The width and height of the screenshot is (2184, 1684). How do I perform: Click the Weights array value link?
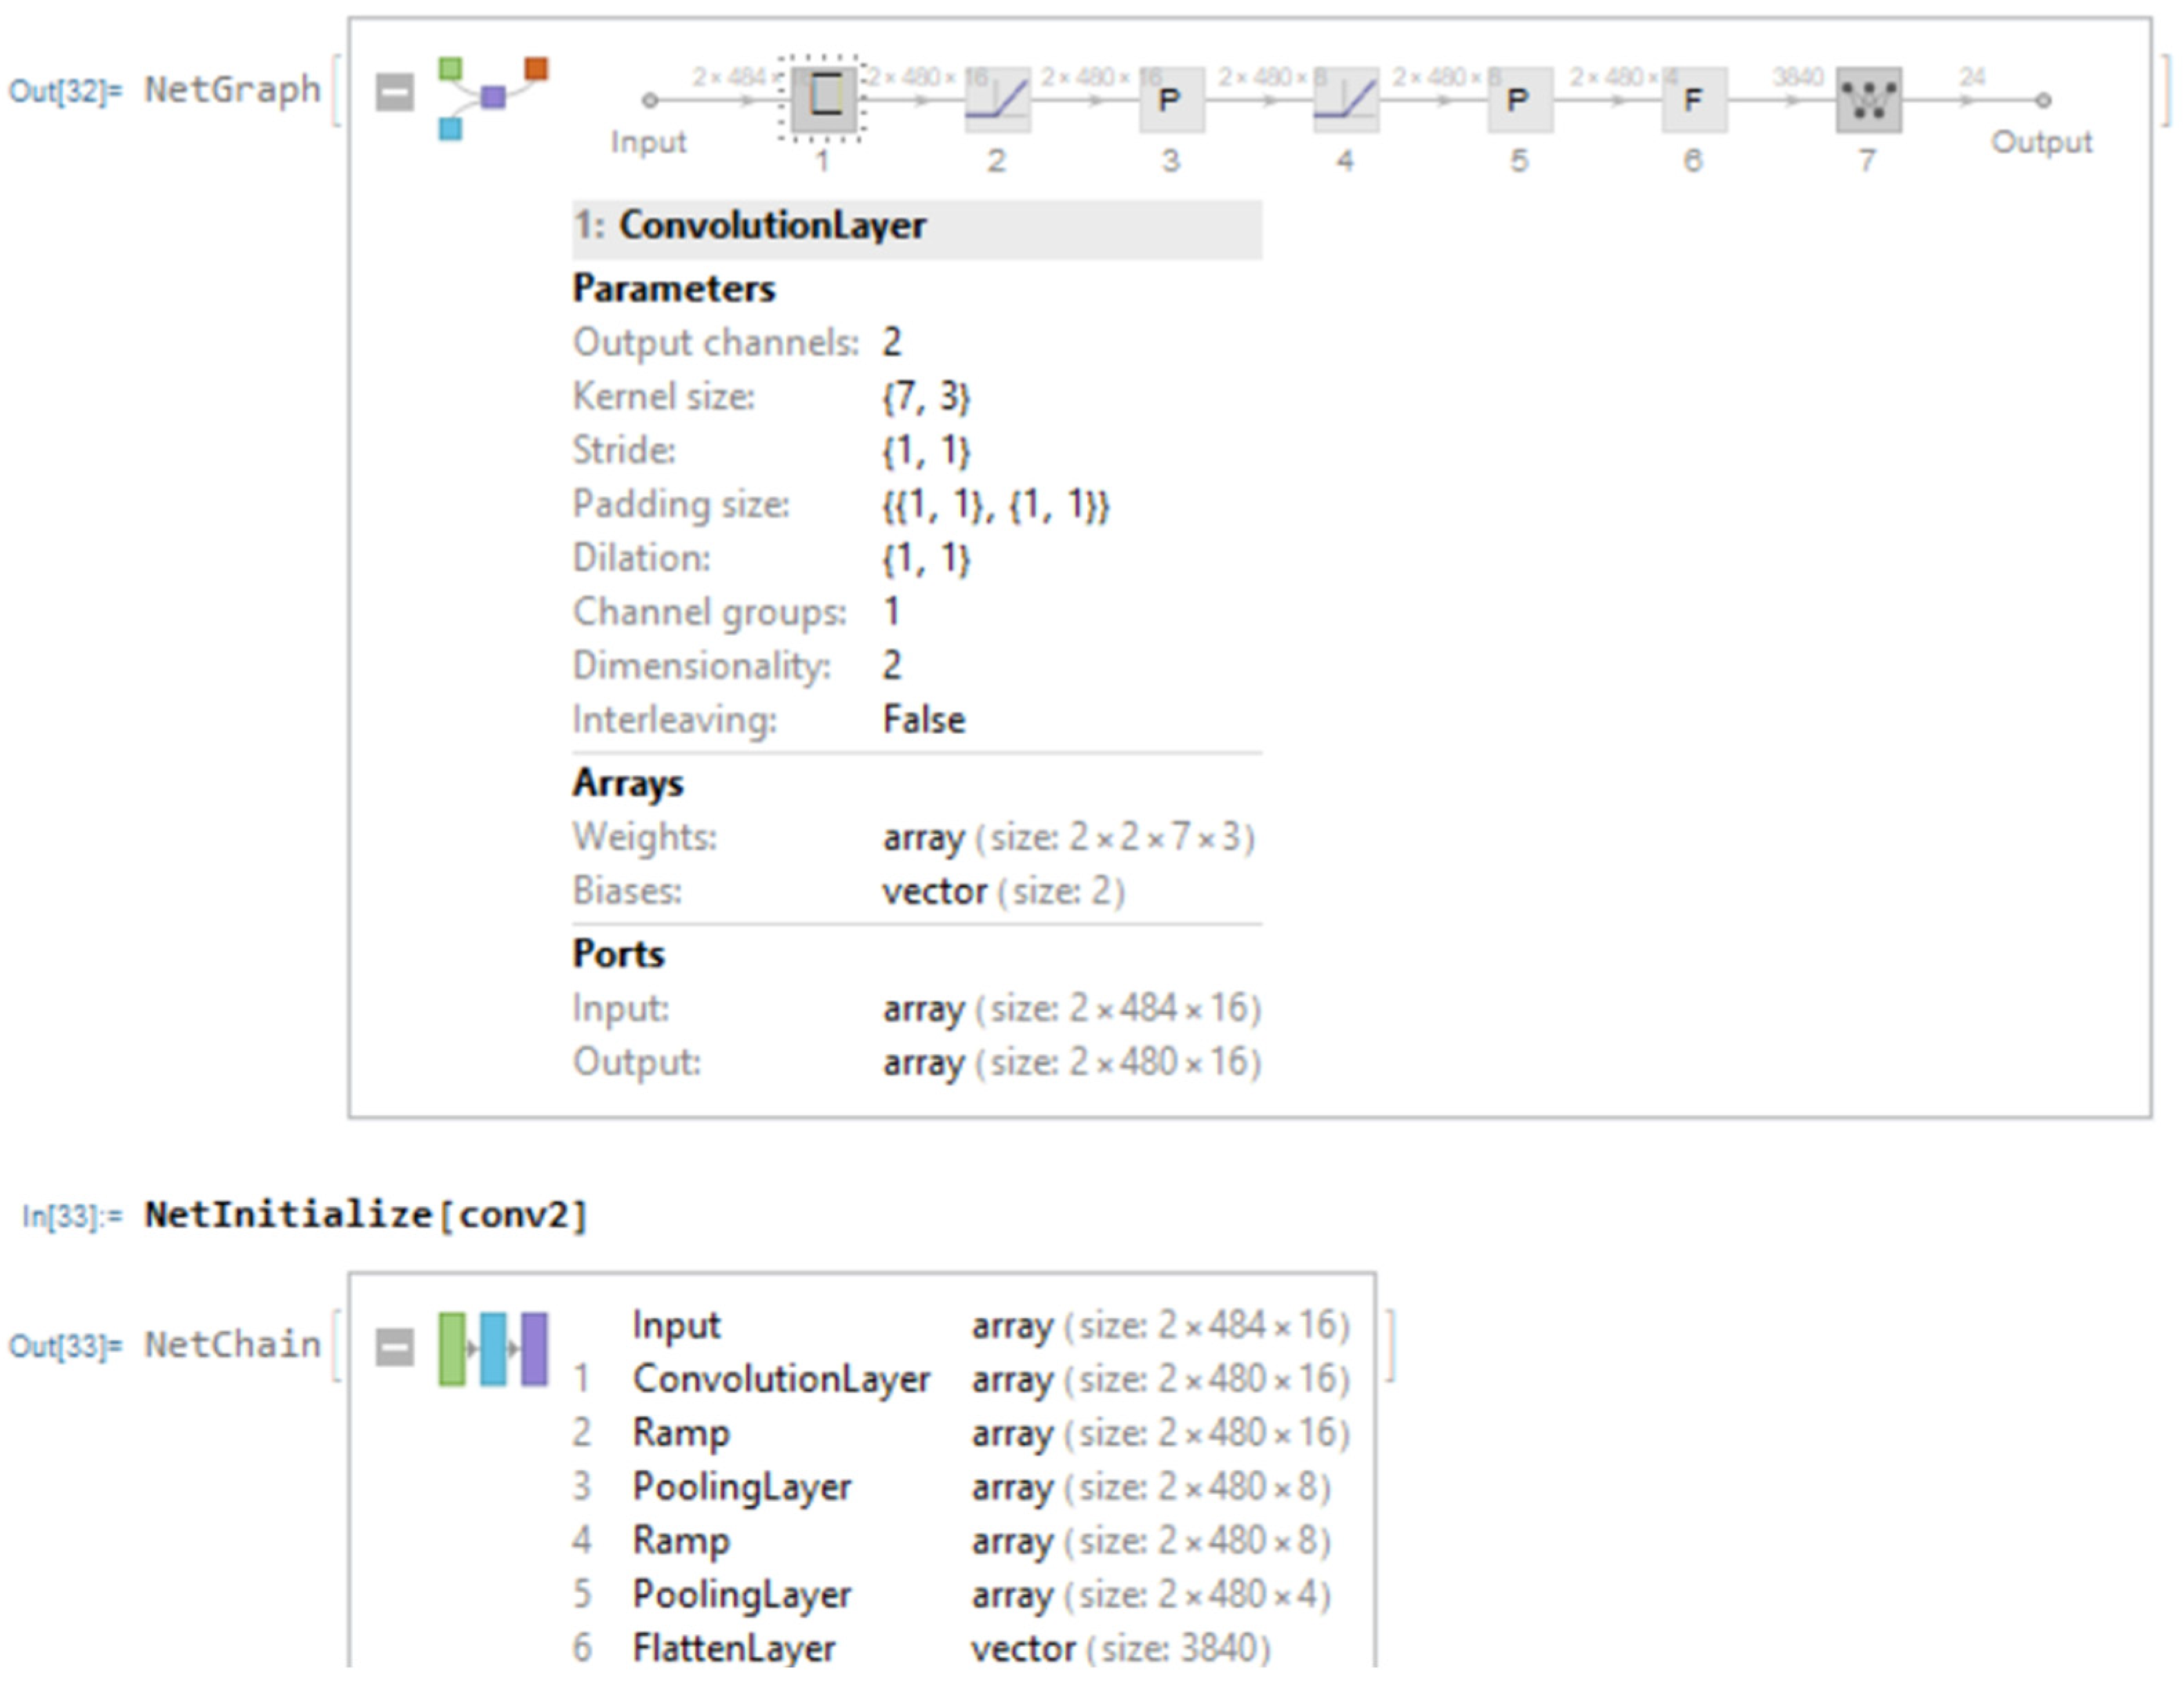tap(920, 838)
